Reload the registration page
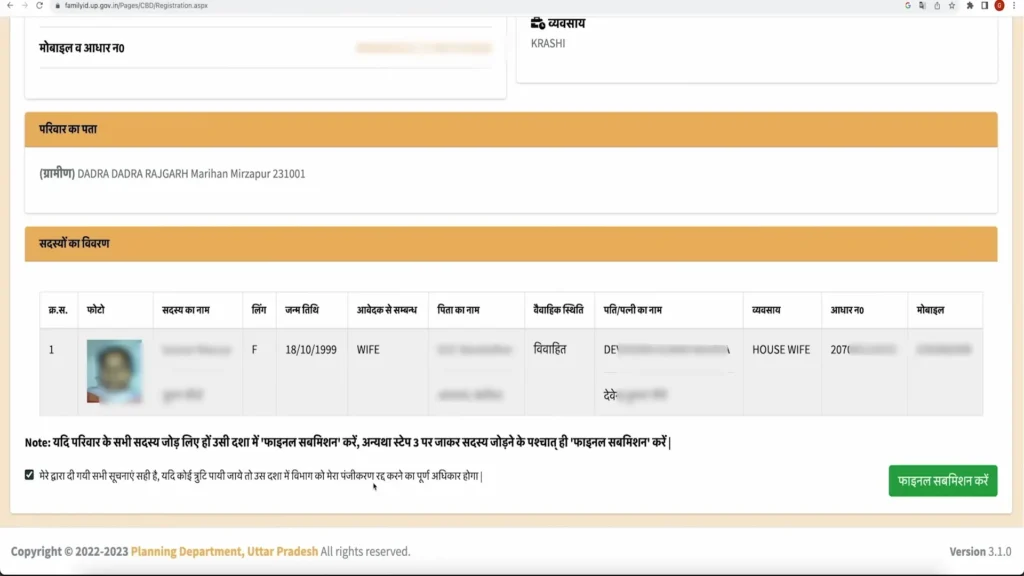 39,5
